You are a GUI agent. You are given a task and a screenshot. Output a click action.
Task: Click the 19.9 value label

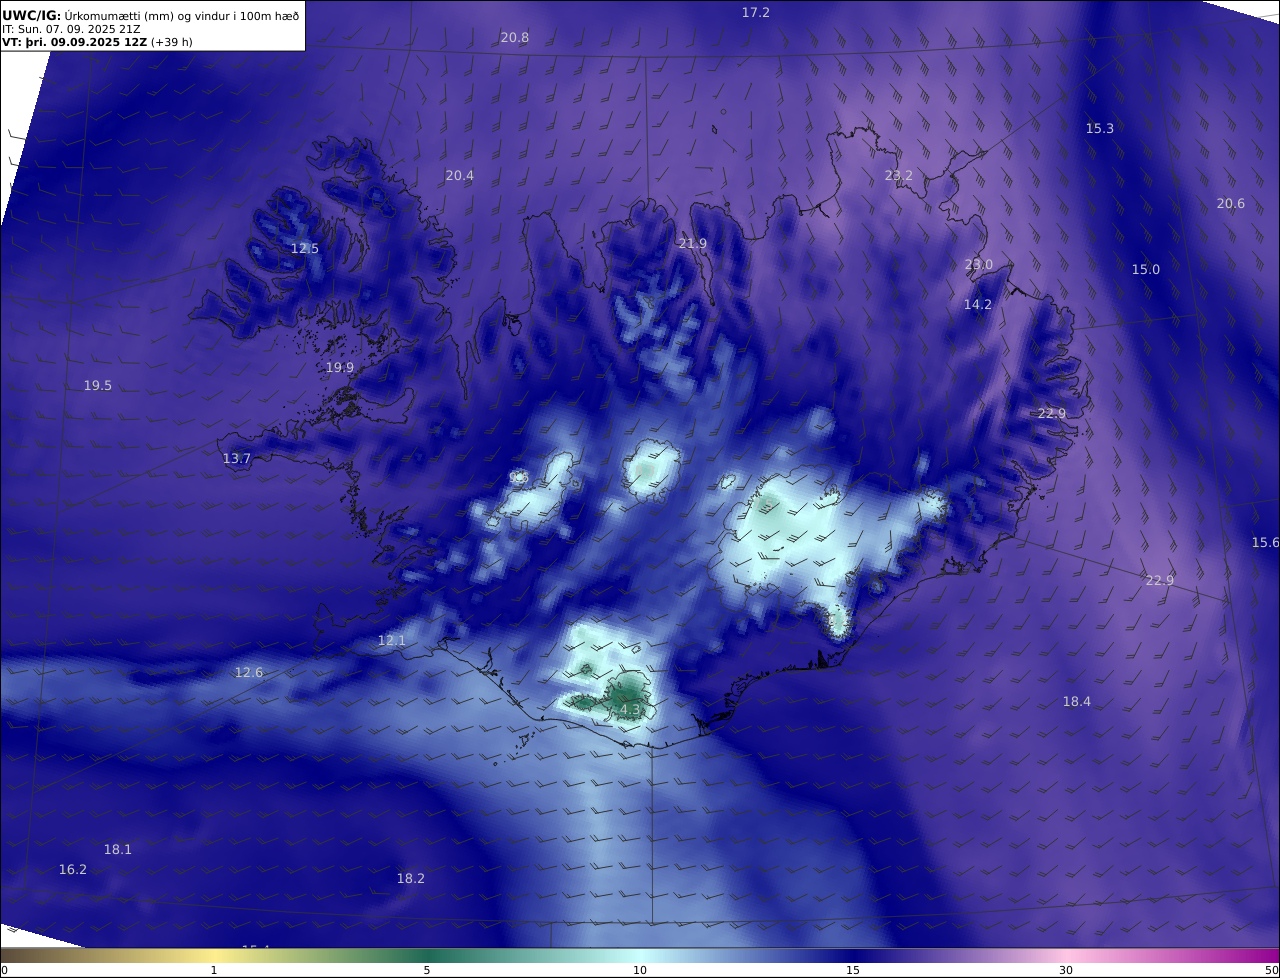point(340,367)
